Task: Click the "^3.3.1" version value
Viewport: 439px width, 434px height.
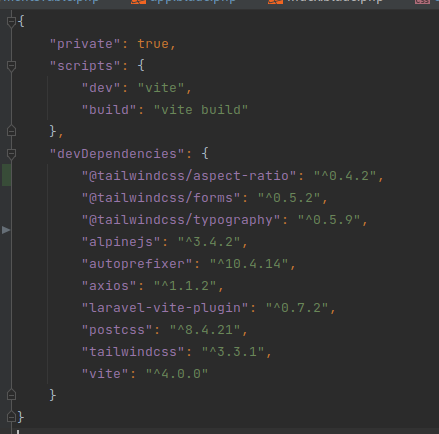Action: pyautogui.click(x=233, y=352)
